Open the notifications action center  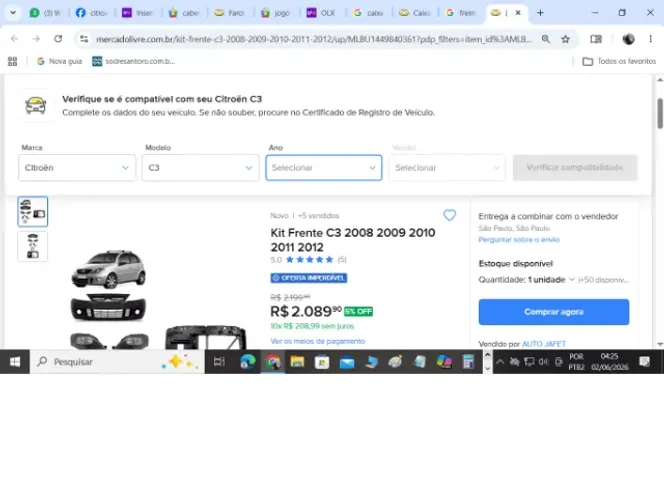click(x=645, y=362)
